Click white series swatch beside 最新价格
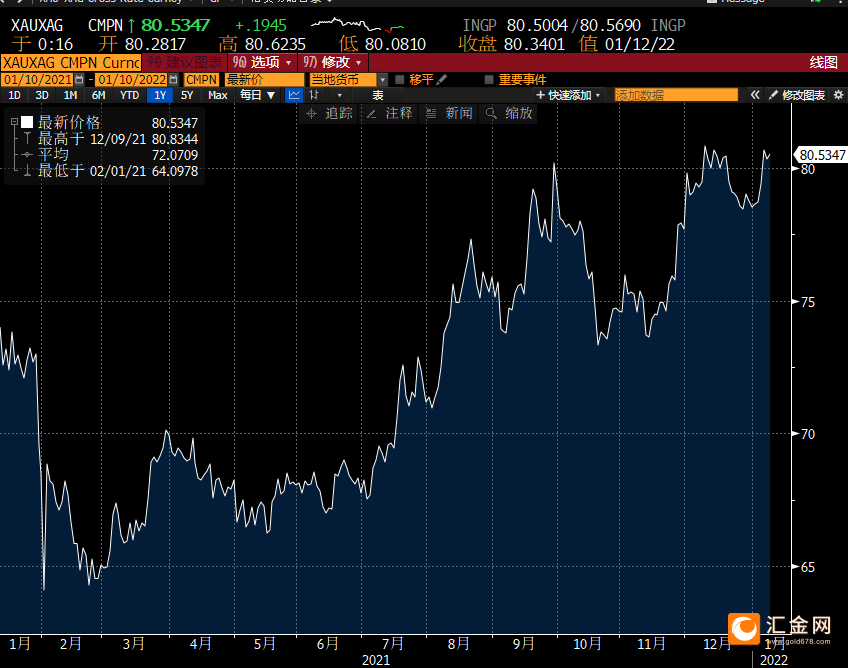Image resolution: width=848 pixels, height=668 pixels. (x=27, y=122)
